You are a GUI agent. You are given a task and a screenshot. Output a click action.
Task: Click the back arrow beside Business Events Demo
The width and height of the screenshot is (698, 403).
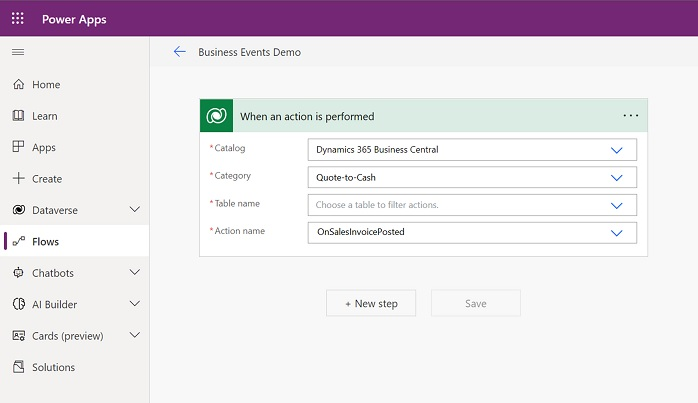coord(180,52)
